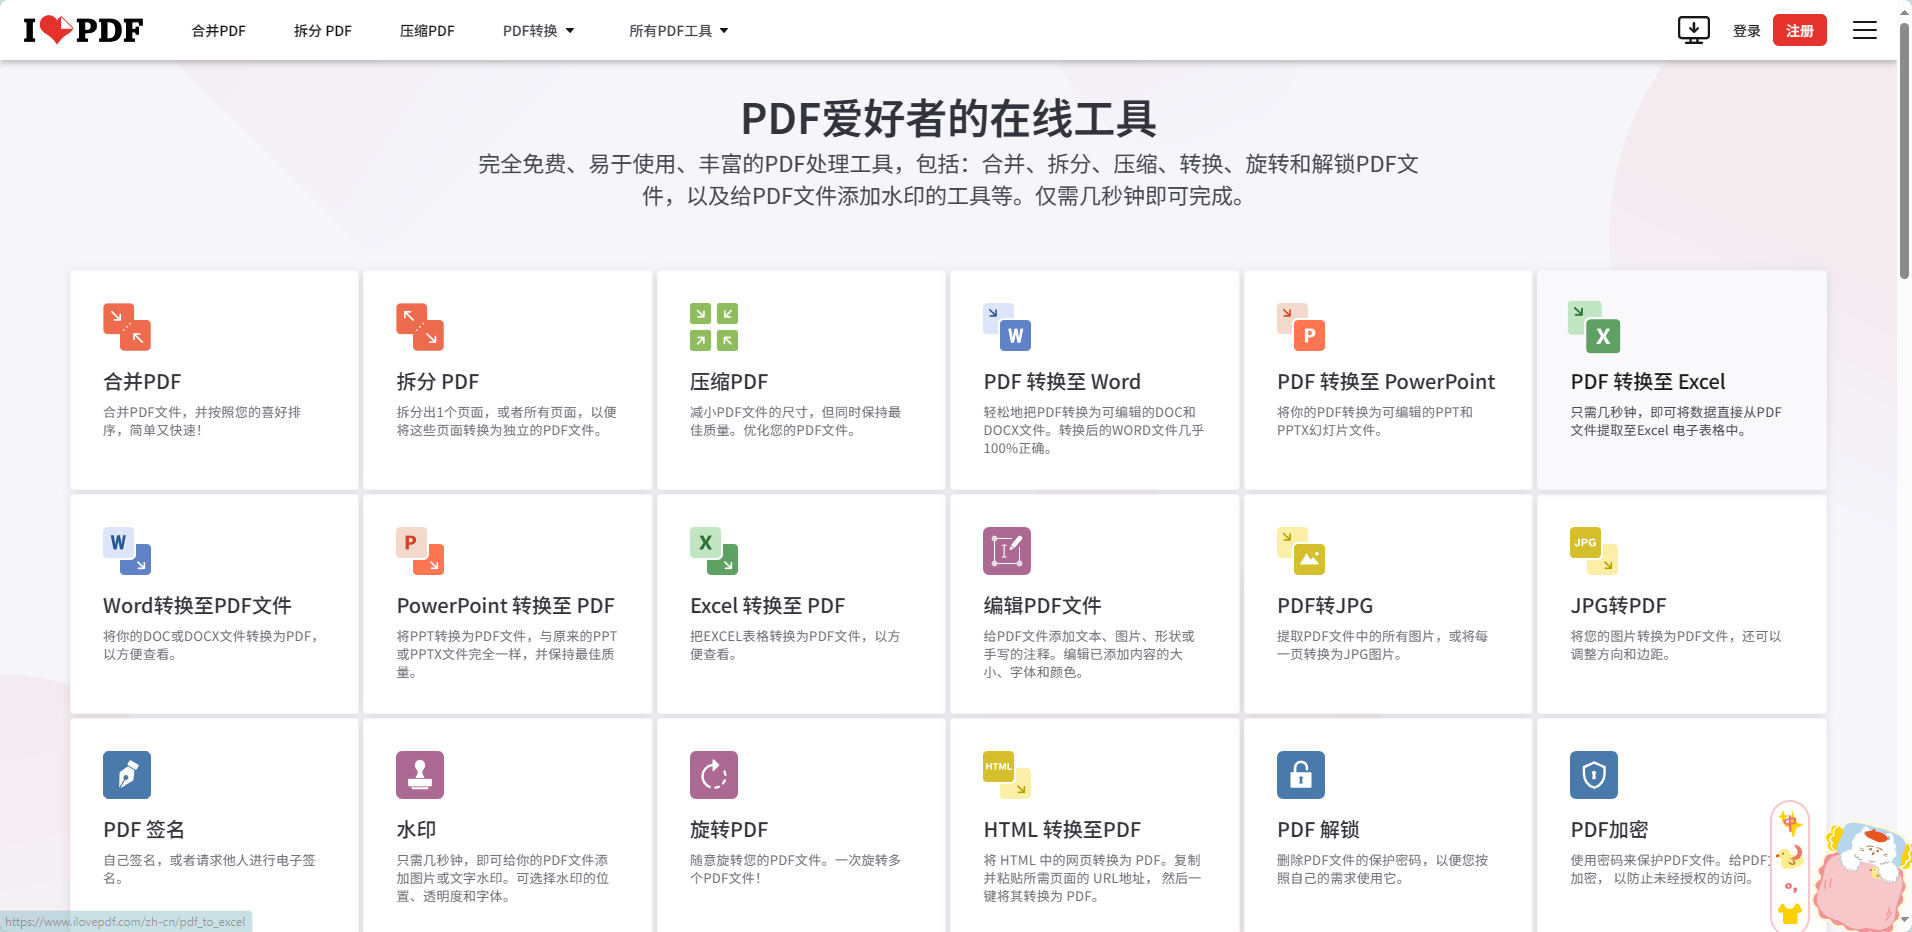
Task: Open the 拆分 PDF tool icon
Action: [x=420, y=327]
